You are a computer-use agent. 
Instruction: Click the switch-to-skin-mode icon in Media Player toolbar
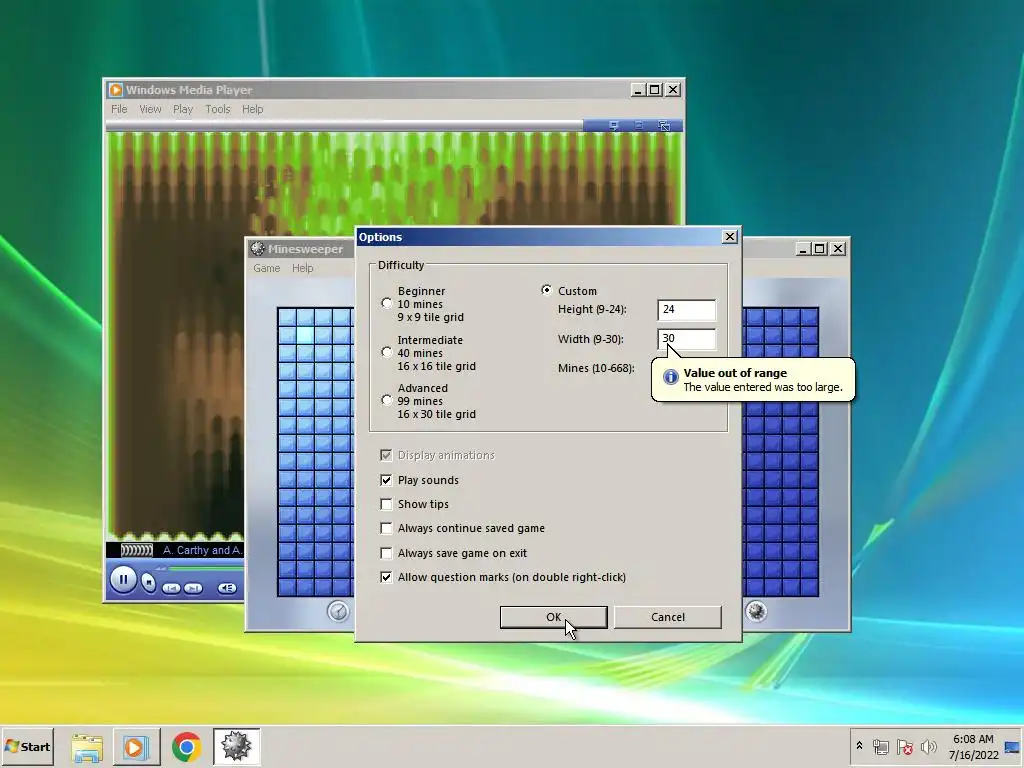(664, 125)
